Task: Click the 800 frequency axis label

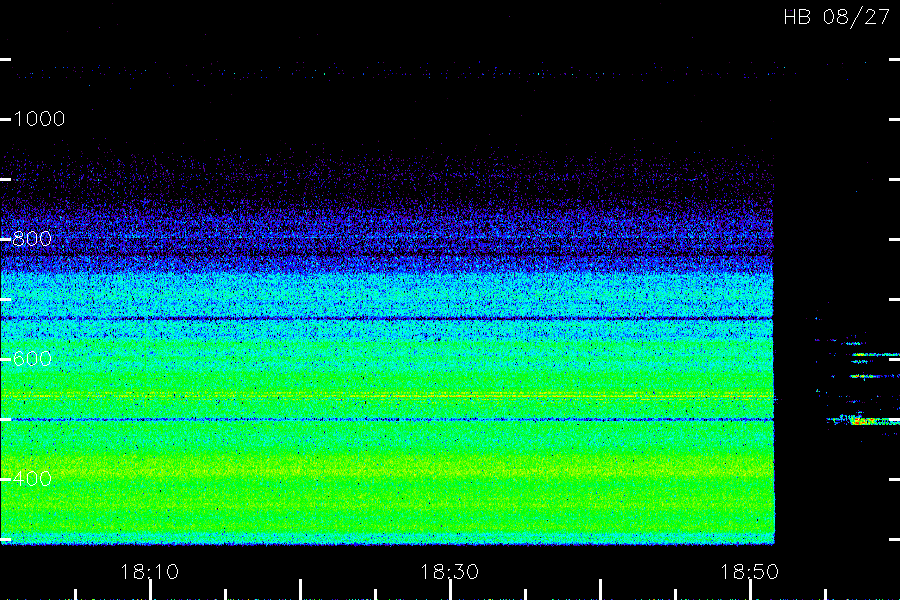Action: [x=32, y=239]
